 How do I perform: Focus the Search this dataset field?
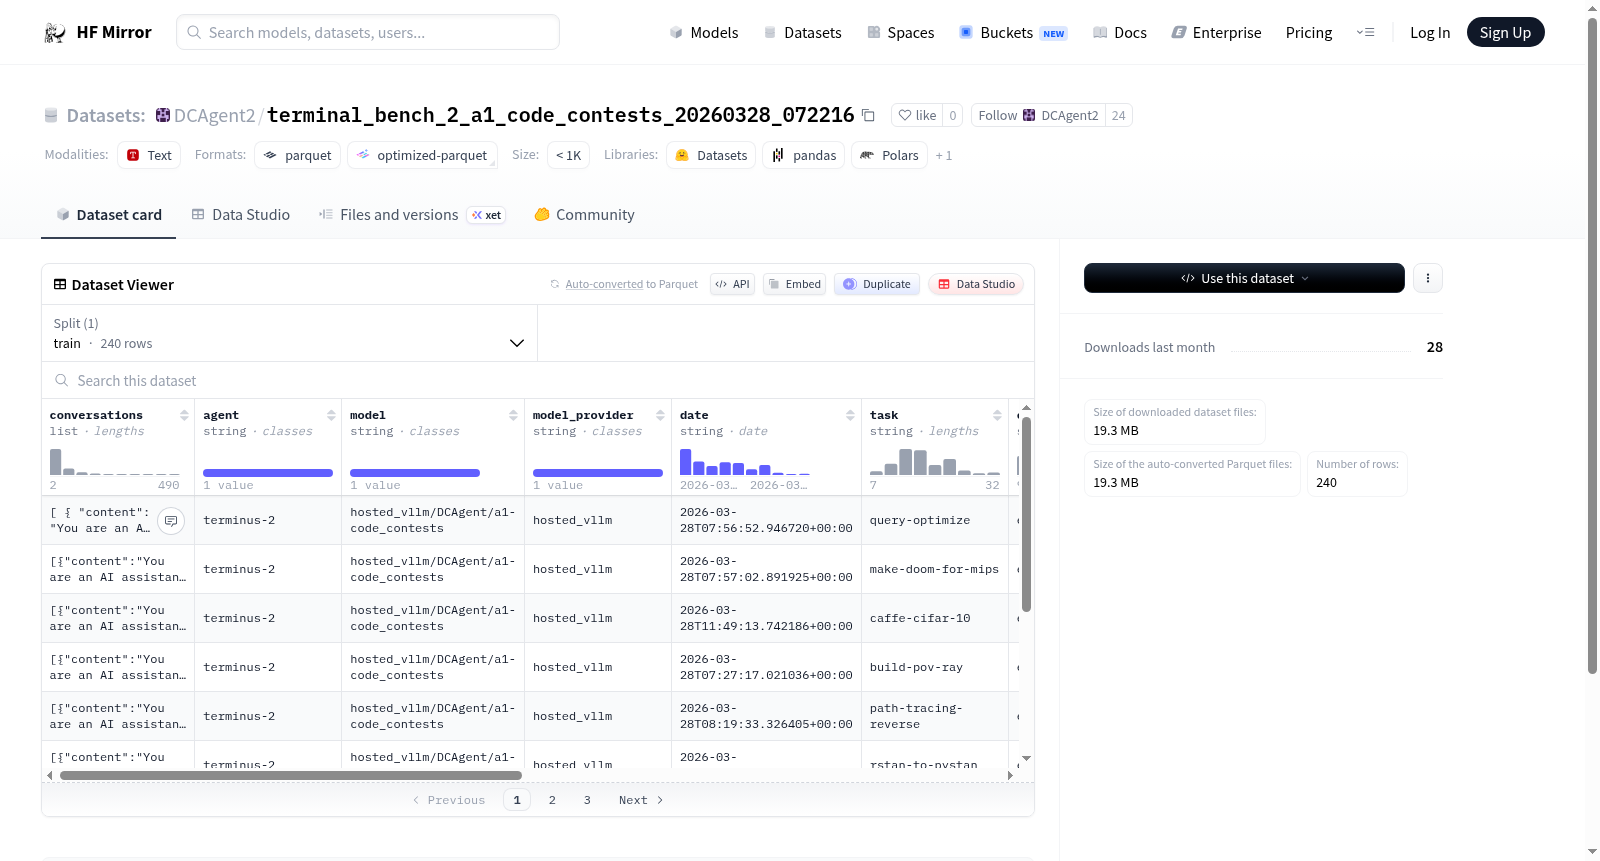pos(538,381)
